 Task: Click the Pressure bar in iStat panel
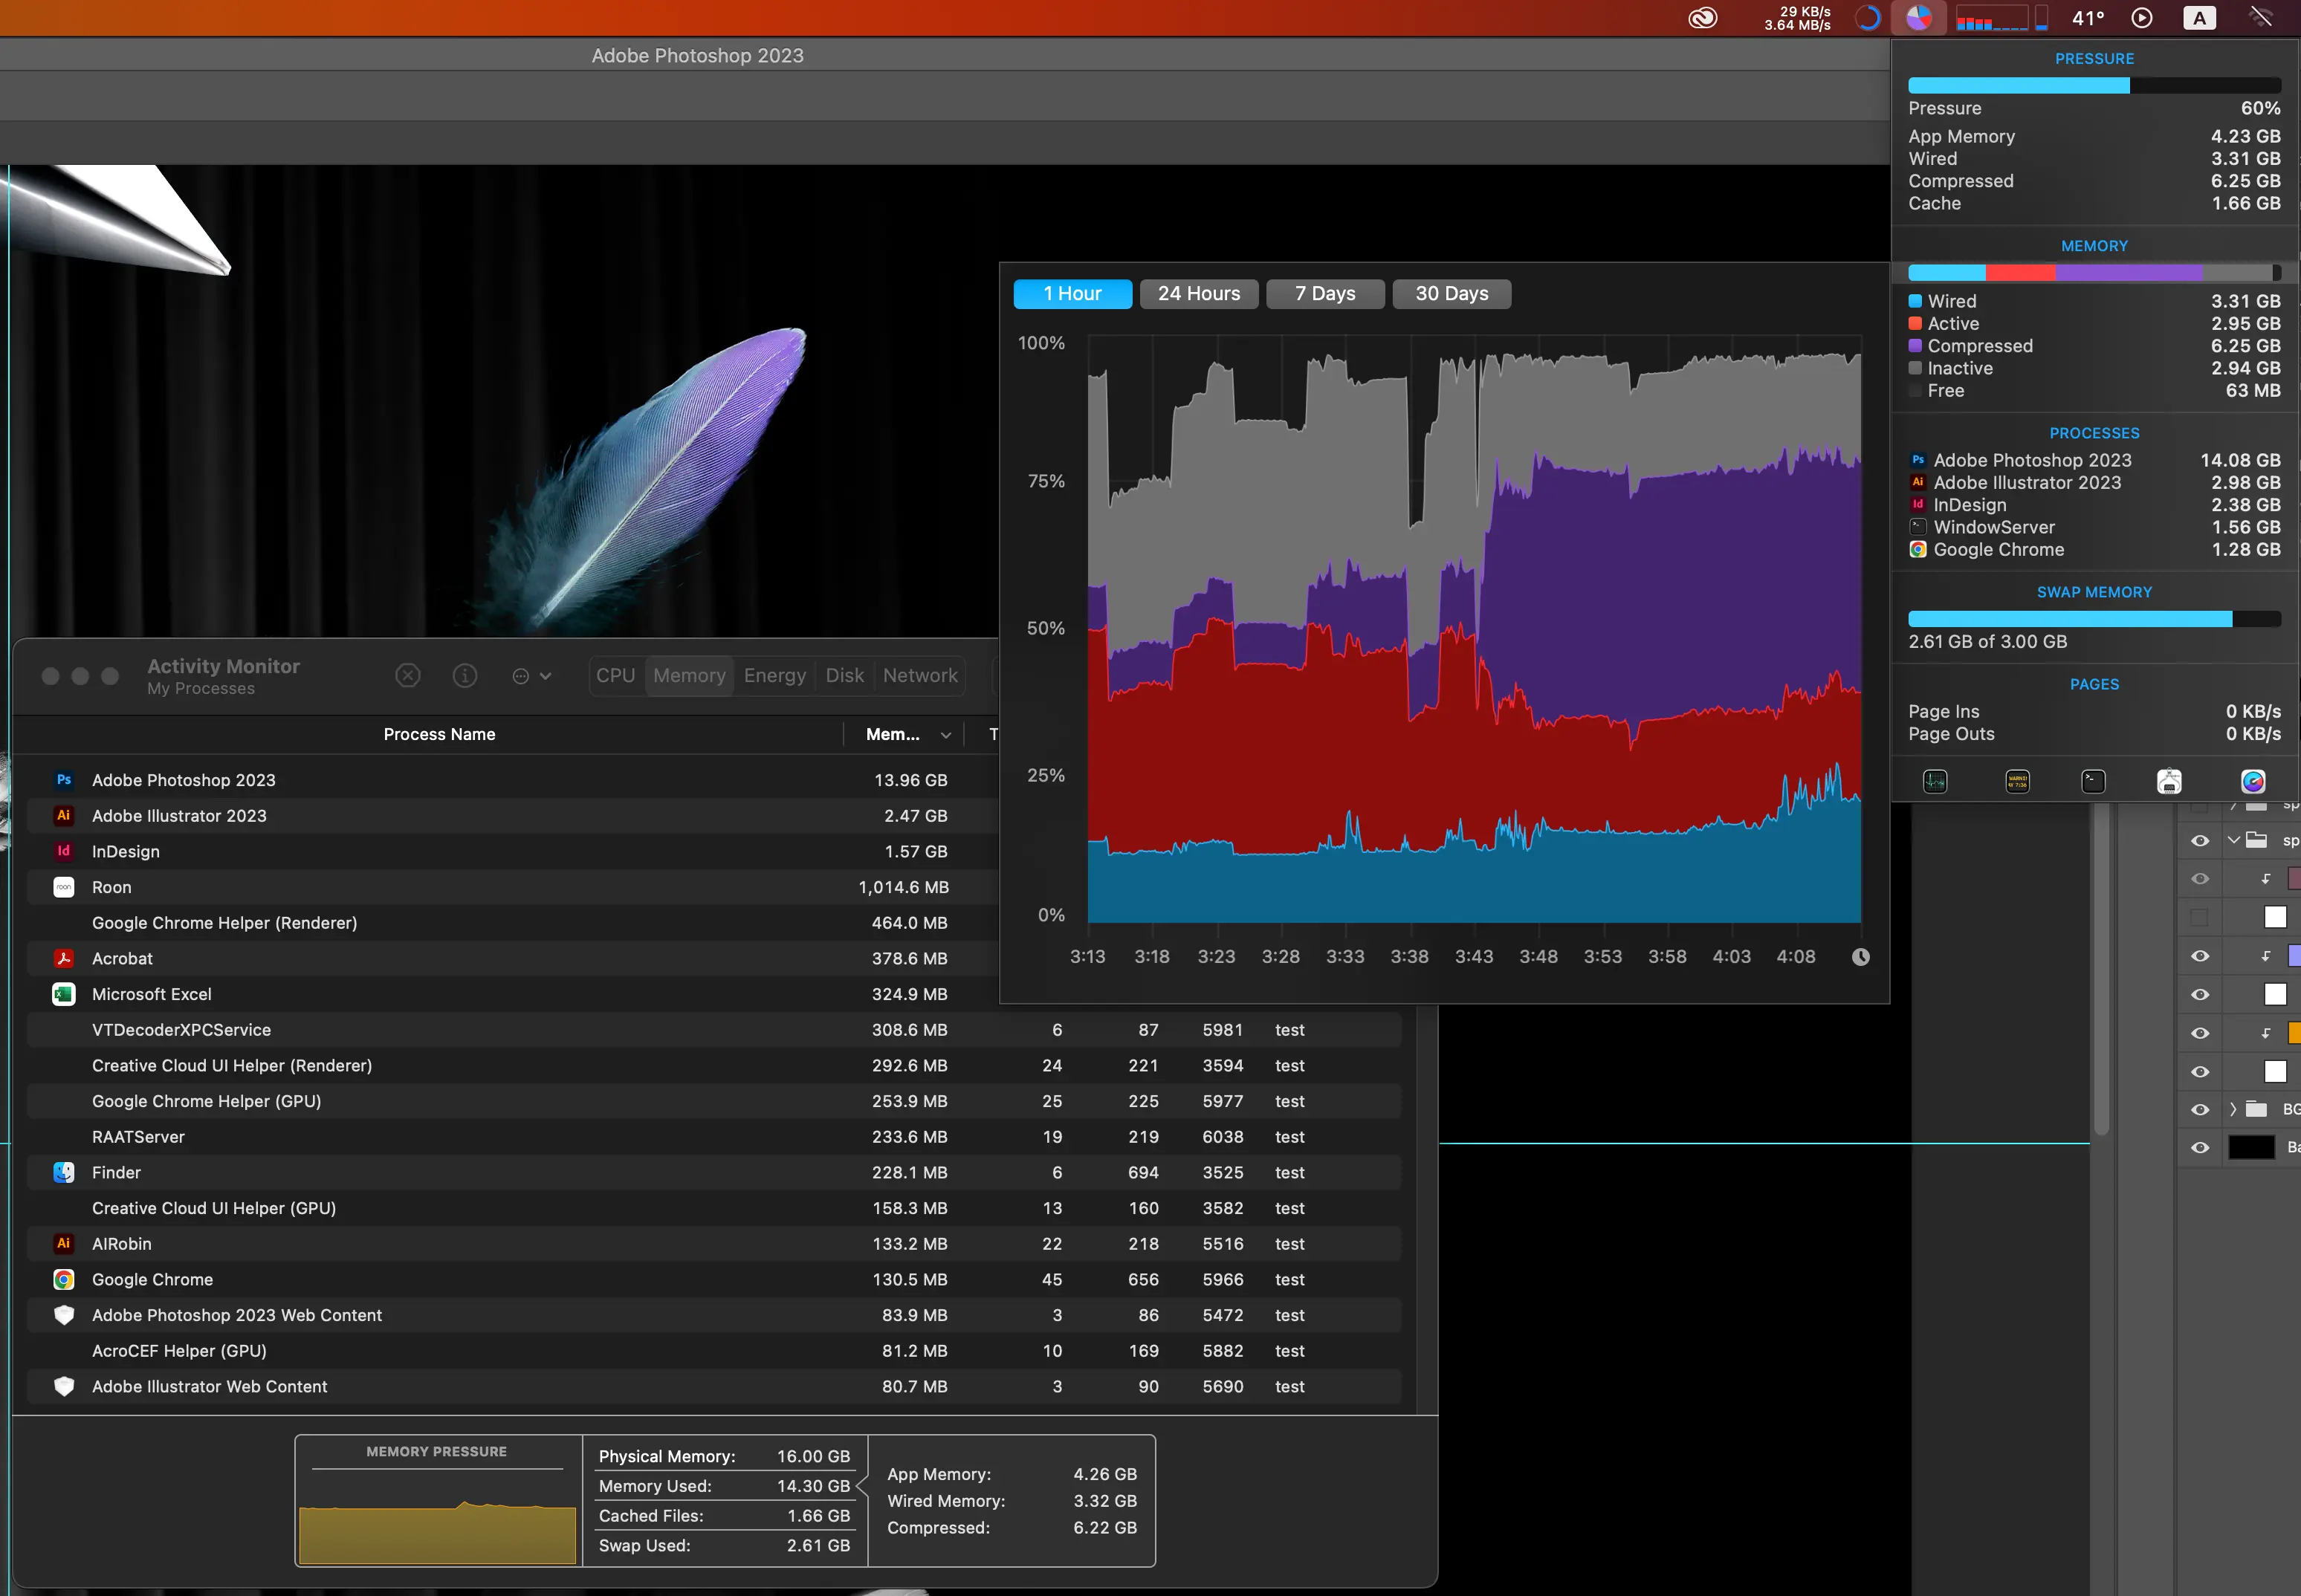2094,86
